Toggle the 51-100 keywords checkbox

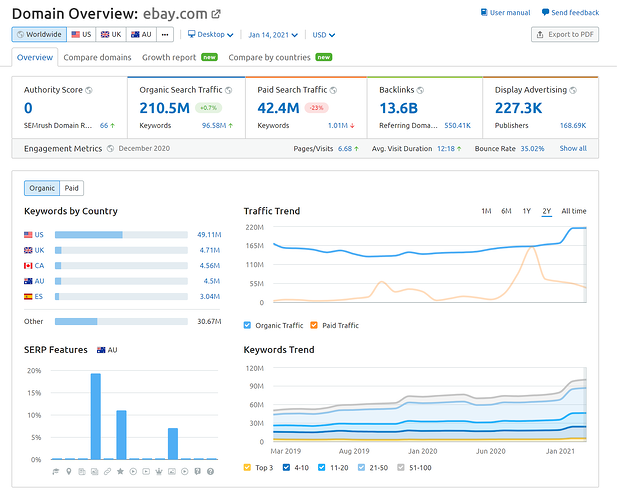[401, 467]
